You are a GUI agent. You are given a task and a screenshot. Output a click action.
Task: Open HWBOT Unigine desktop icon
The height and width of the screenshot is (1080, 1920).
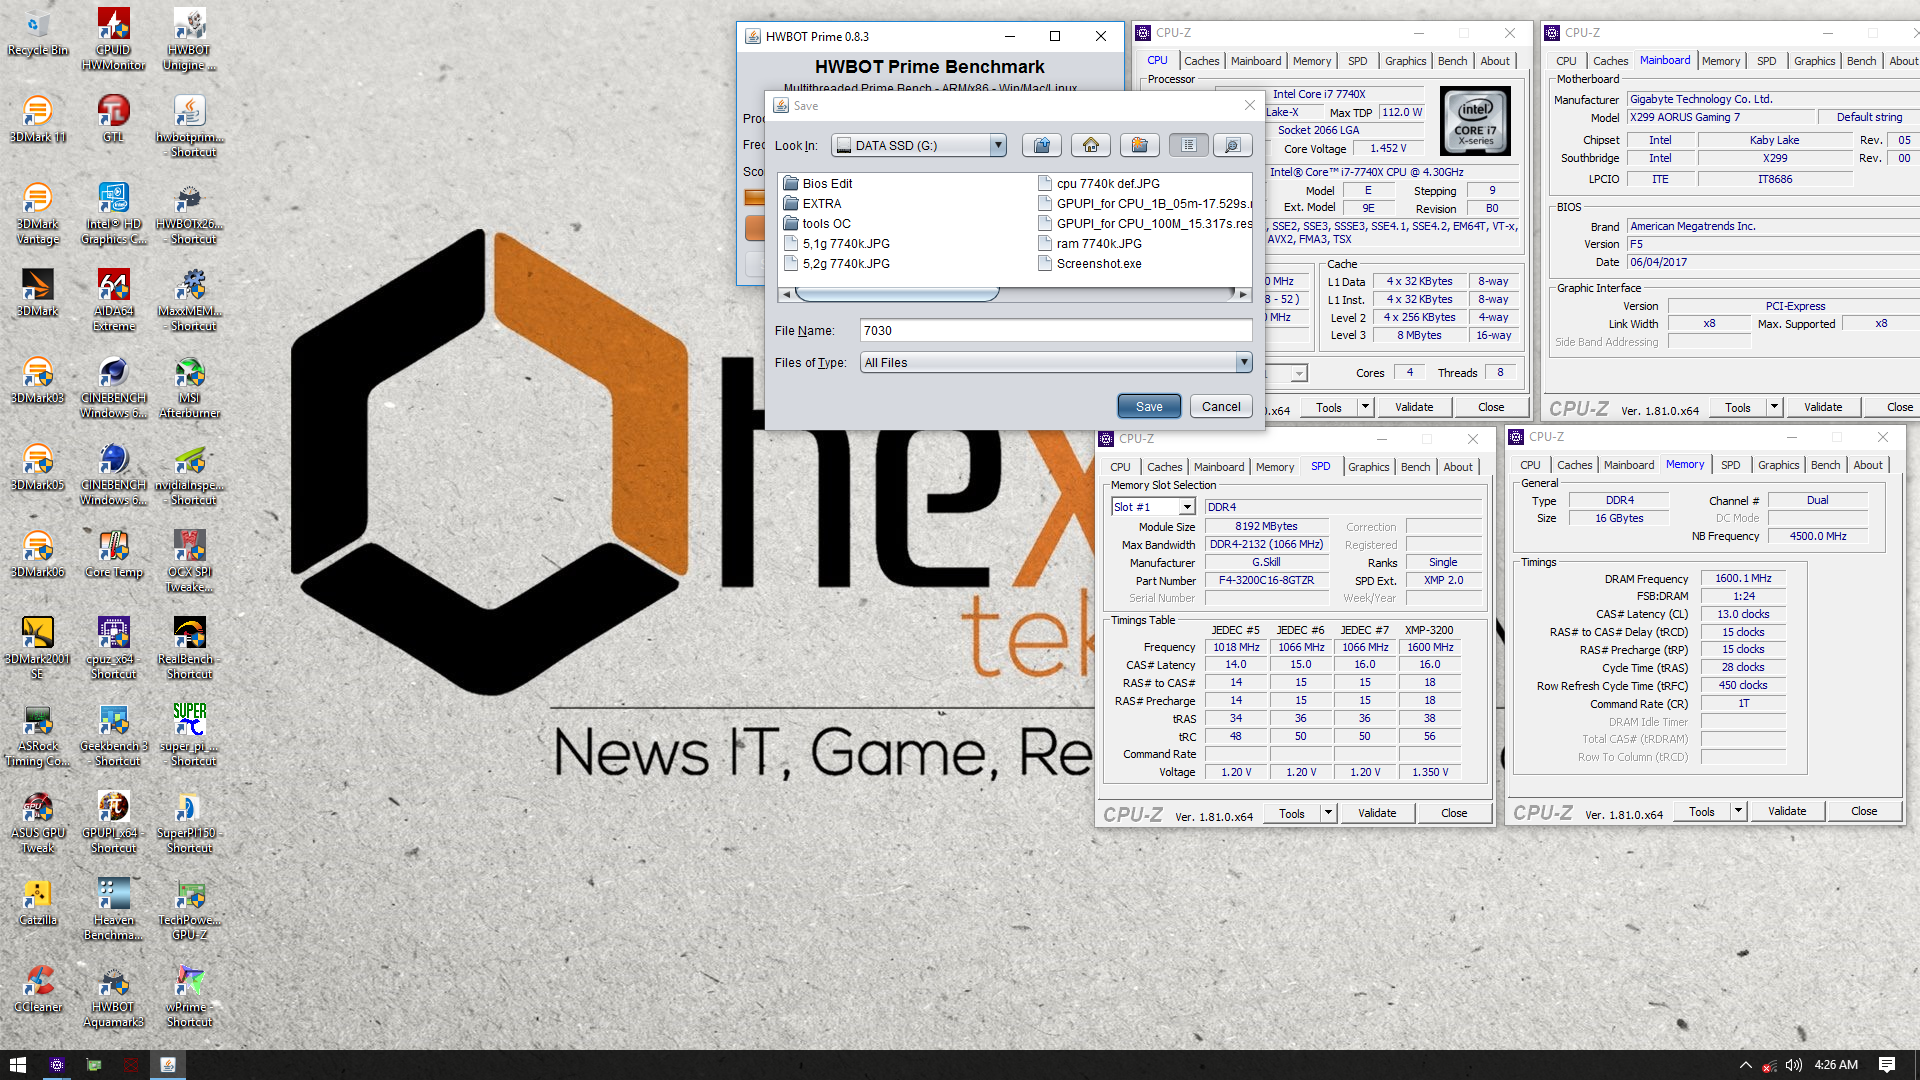[x=189, y=40]
